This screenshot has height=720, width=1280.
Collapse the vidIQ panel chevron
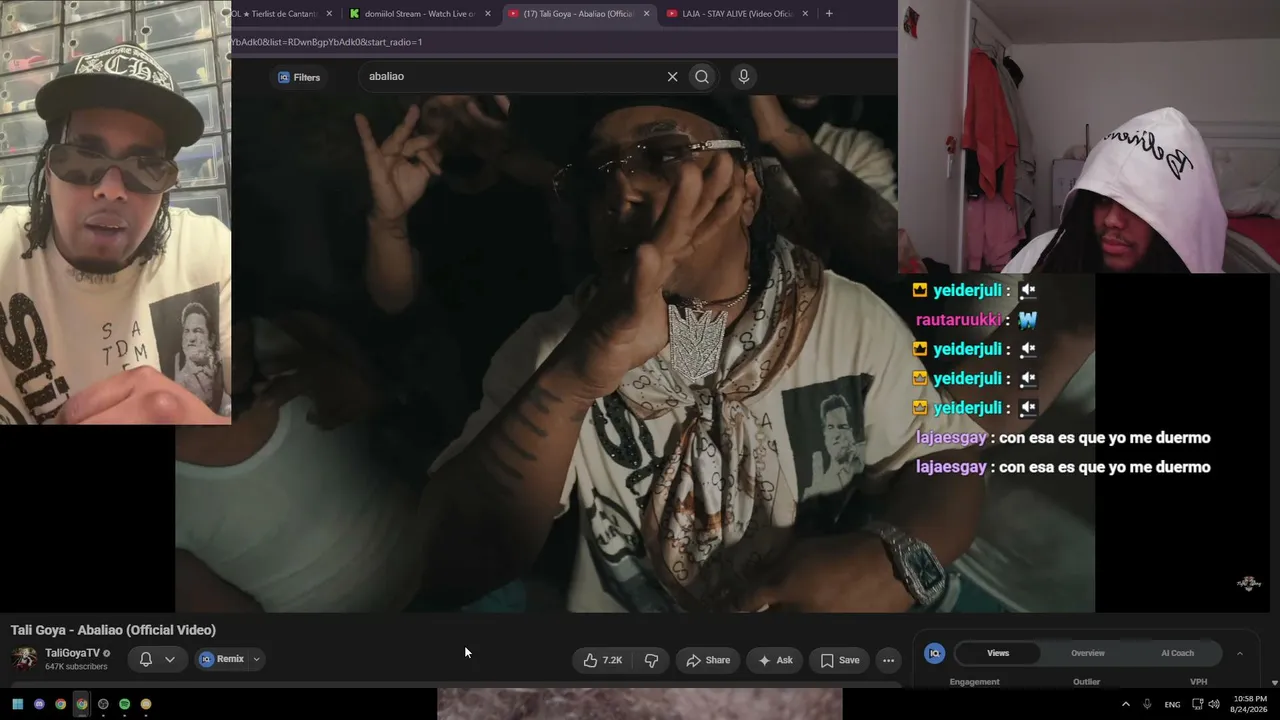[1240, 653]
